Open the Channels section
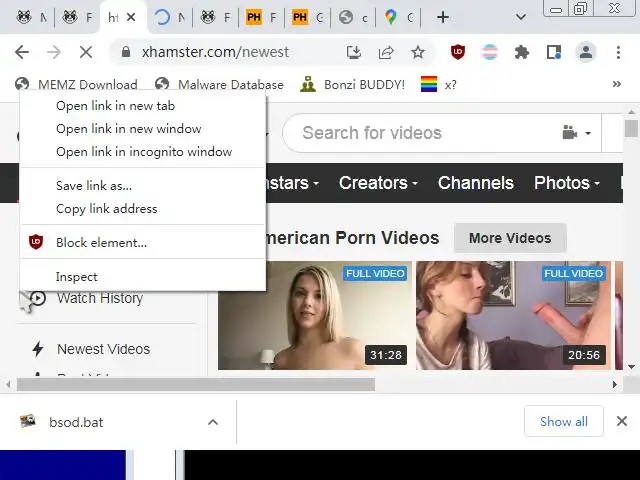Image resolution: width=640 pixels, height=480 pixels. 476,183
